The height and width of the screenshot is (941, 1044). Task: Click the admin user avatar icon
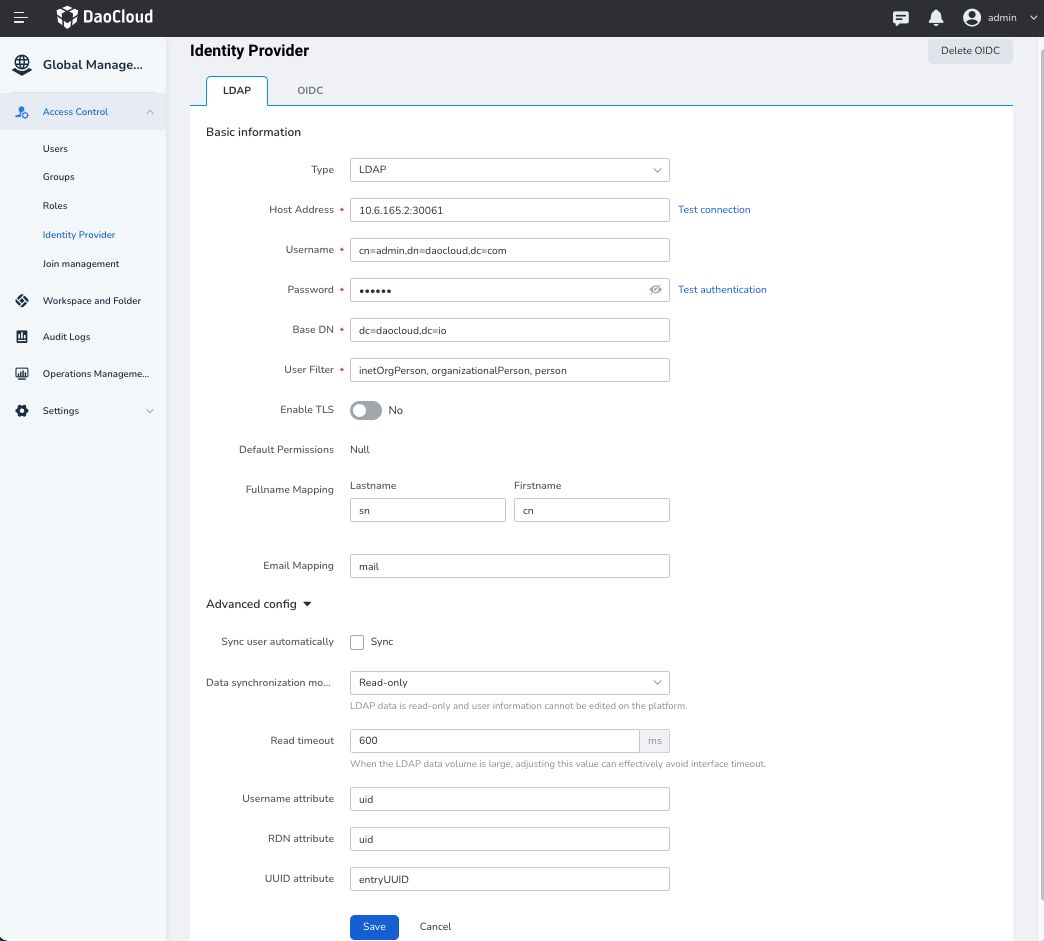tap(971, 18)
